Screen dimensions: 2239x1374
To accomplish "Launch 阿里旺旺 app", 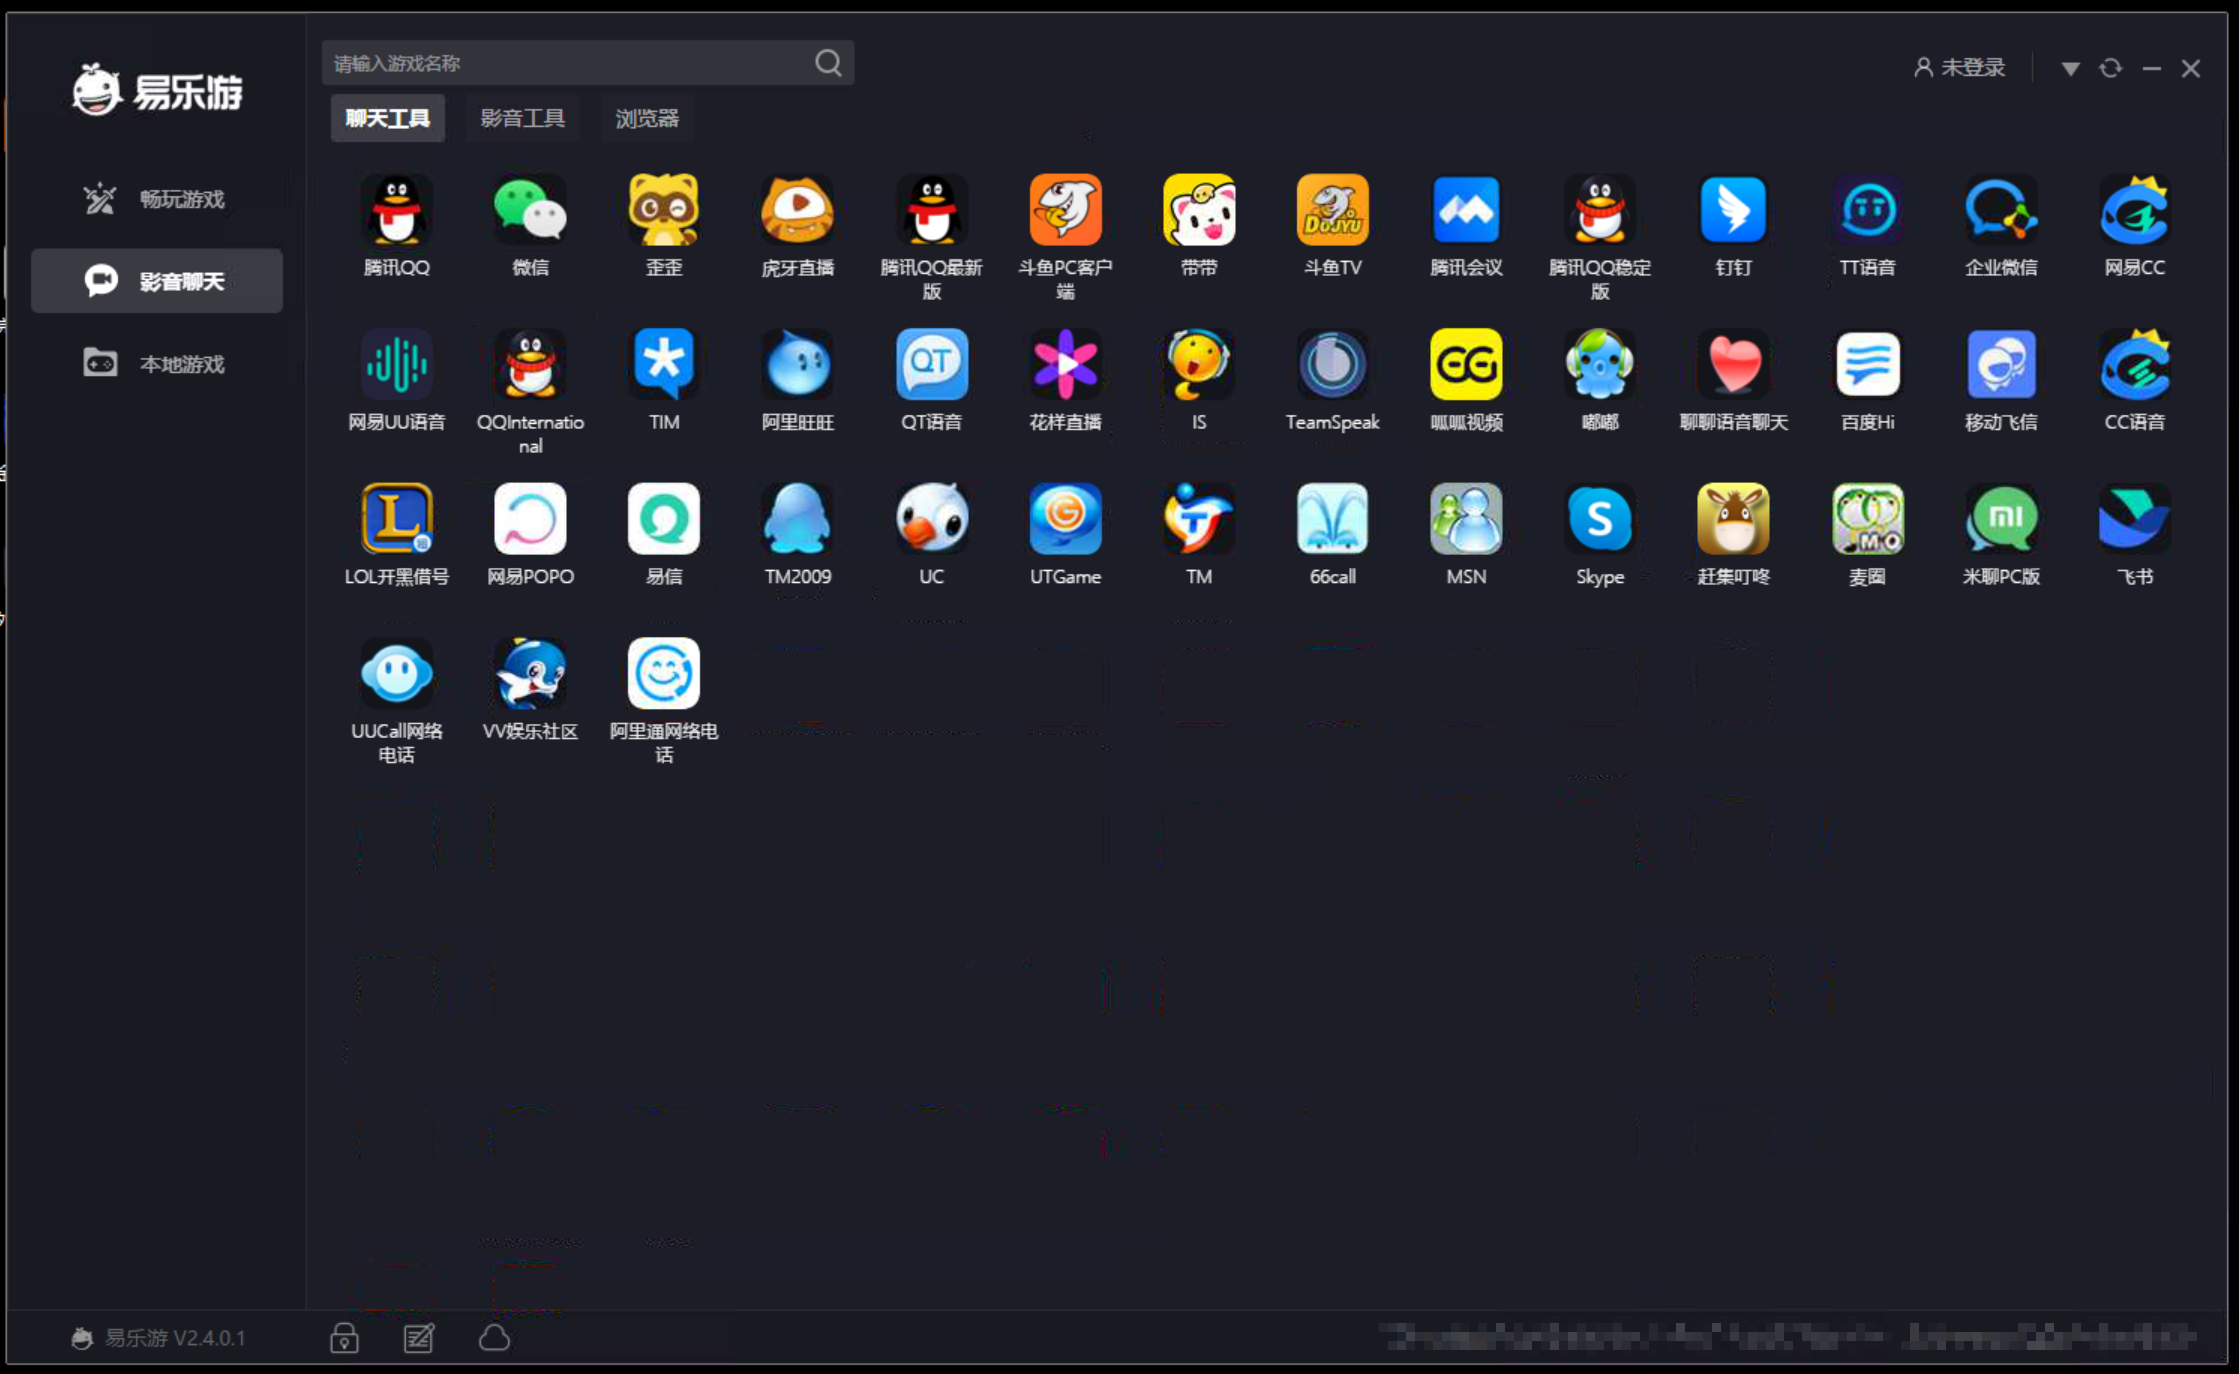I will 797,364.
